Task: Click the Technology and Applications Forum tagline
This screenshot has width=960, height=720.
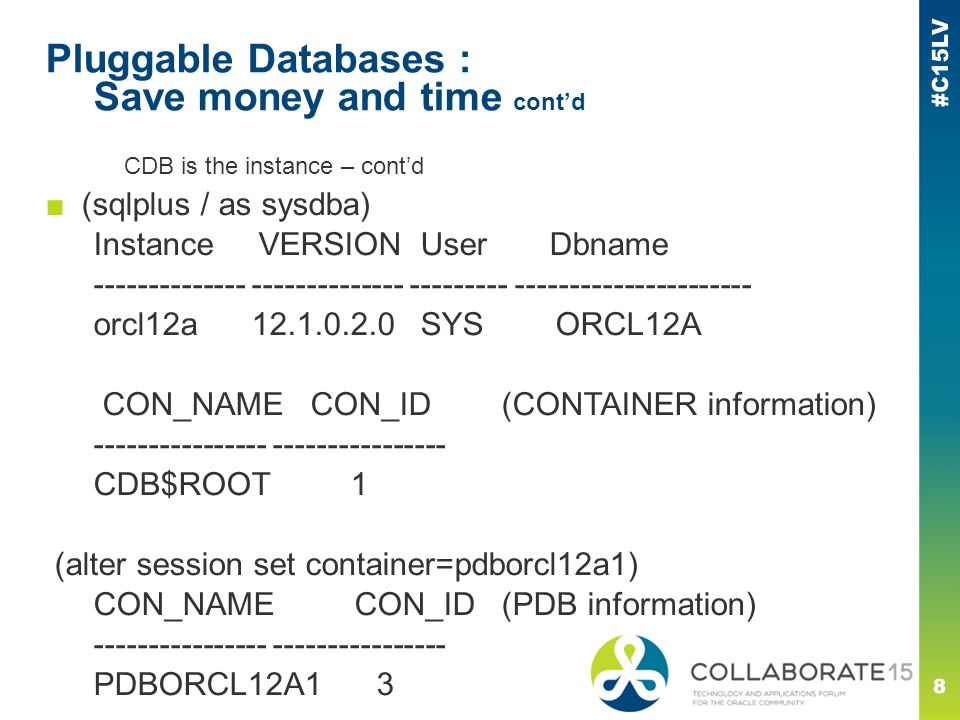Action: tap(768, 697)
